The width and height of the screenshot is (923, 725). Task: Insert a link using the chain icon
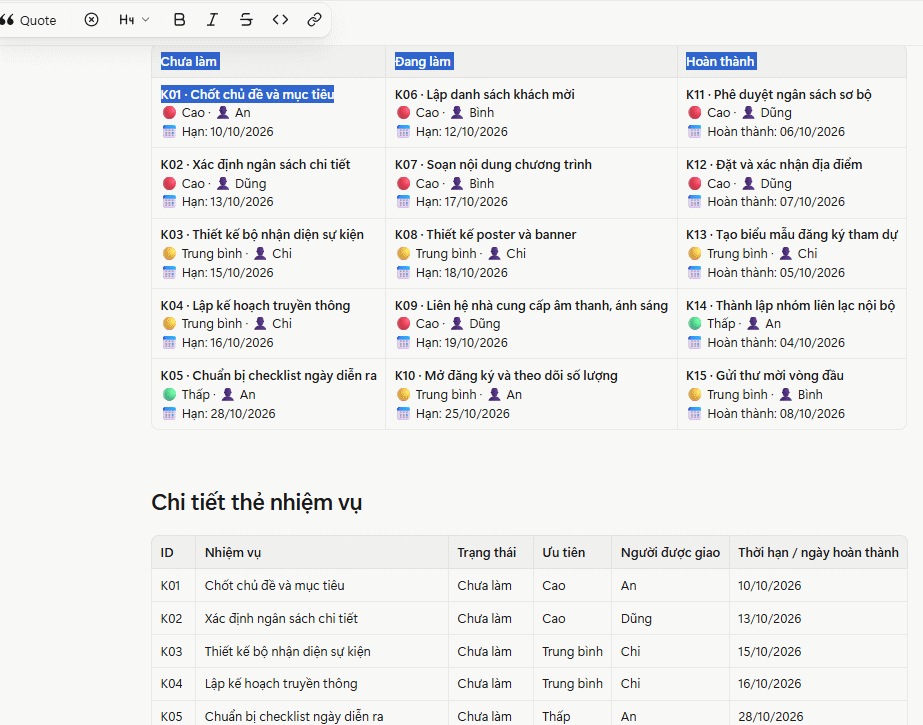coord(314,20)
